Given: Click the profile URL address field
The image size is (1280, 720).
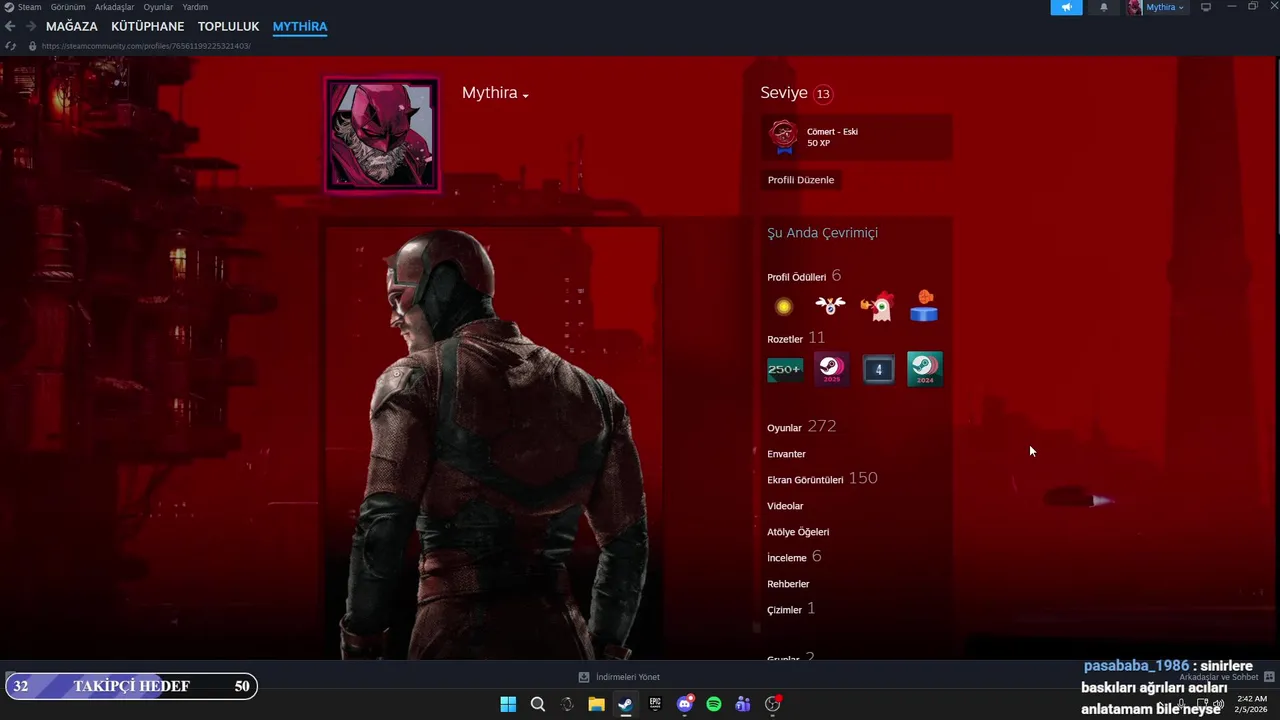Looking at the screenshot, I should (146, 46).
